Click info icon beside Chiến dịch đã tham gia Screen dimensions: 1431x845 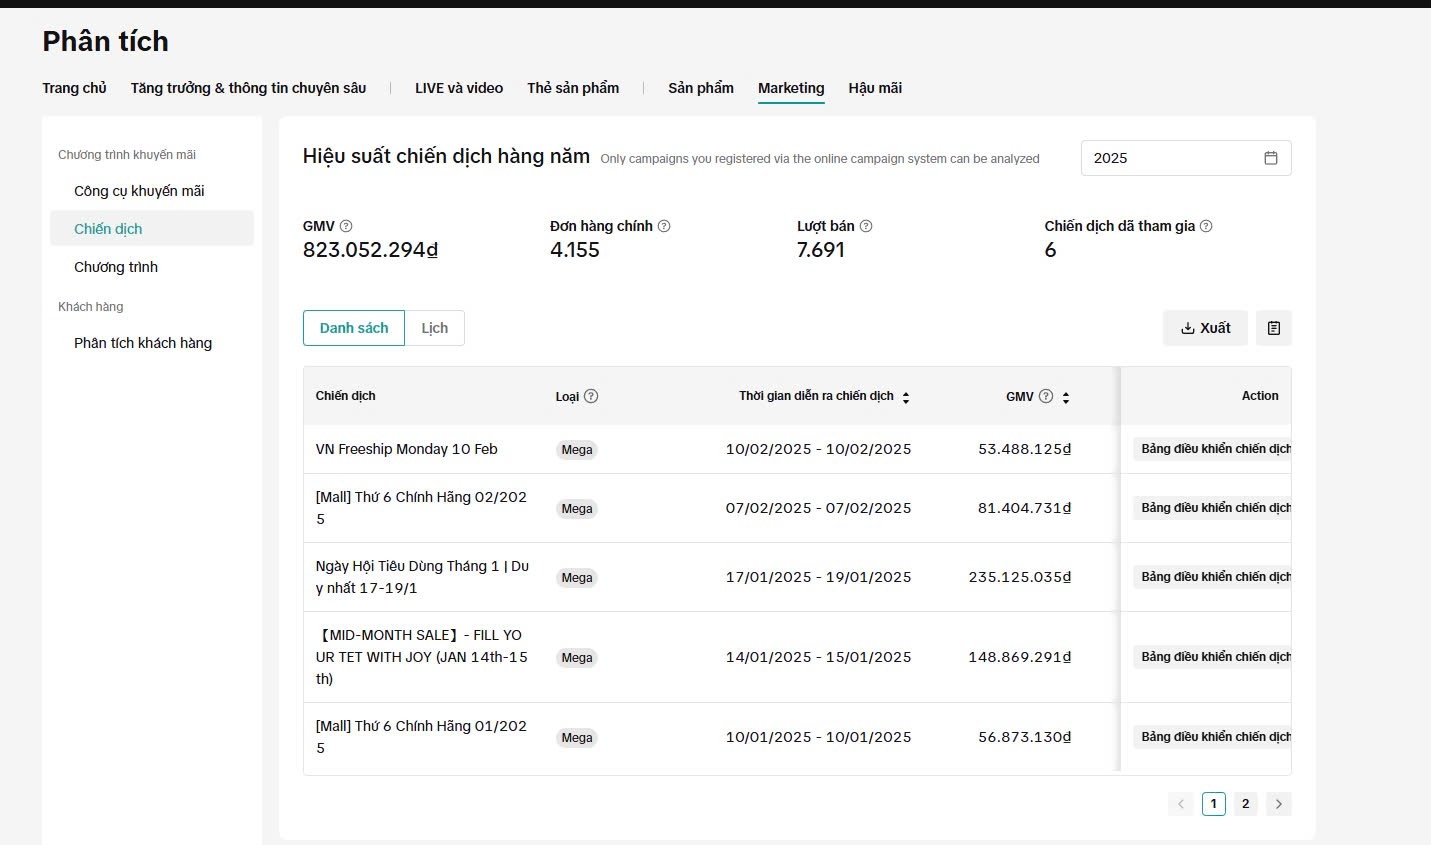pyautogui.click(x=1206, y=226)
